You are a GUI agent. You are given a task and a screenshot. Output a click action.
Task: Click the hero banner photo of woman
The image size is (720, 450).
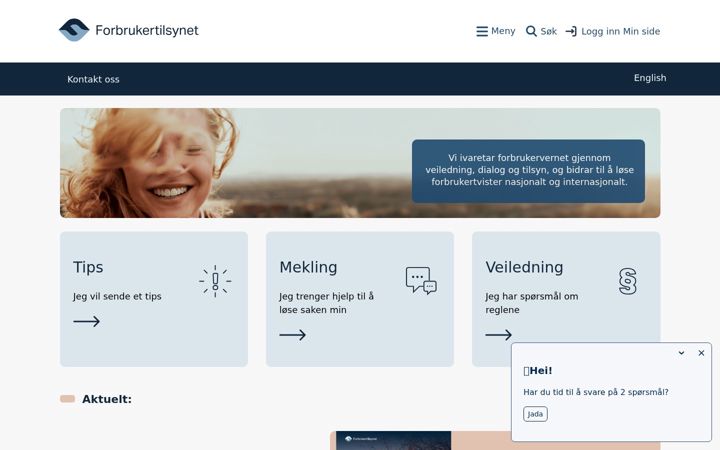click(360, 163)
